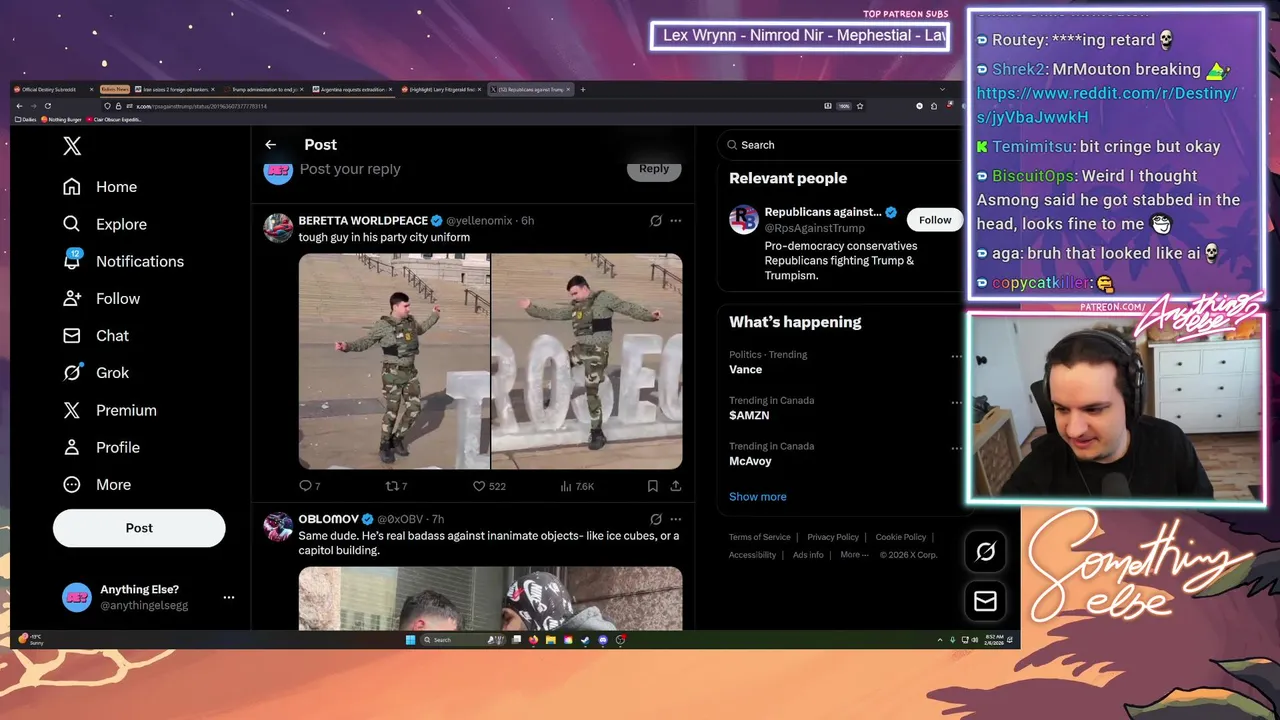Click Grok icon on OBLOMOV post

[656, 520]
